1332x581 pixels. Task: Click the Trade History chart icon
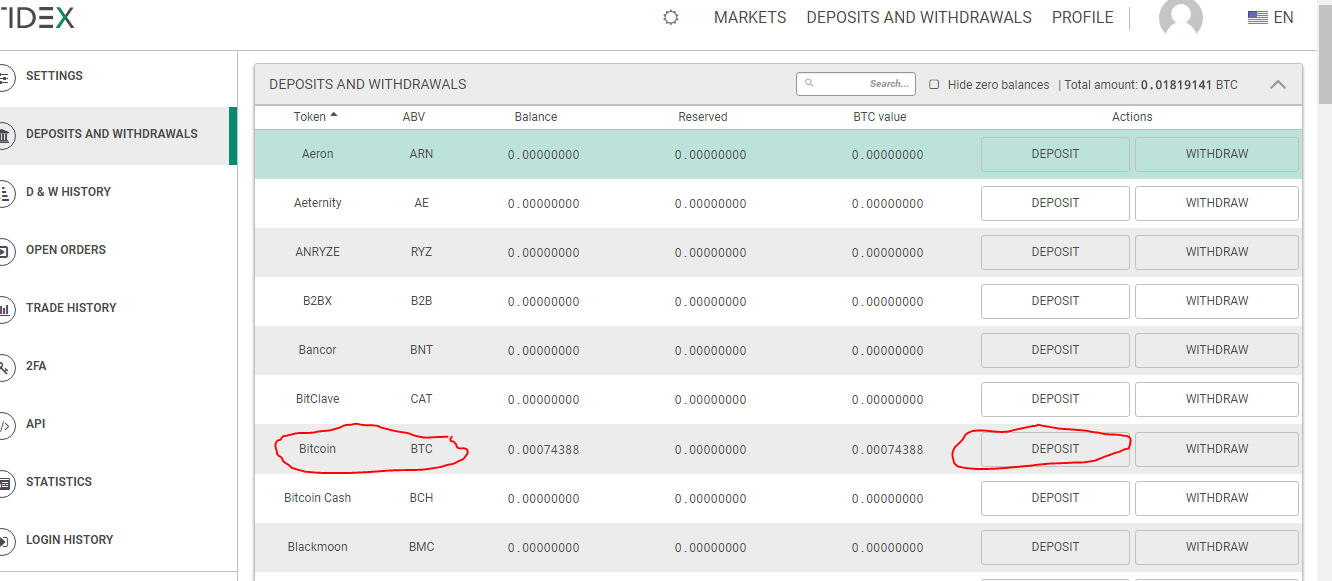pyautogui.click(x=6, y=308)
